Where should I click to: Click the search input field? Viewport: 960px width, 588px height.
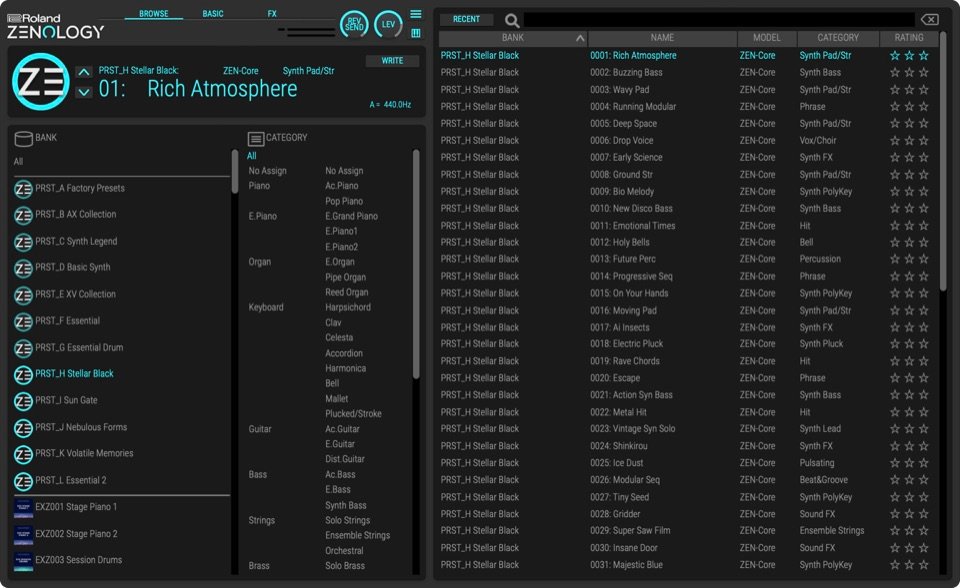pyautogui.click(x=719, y=20)
